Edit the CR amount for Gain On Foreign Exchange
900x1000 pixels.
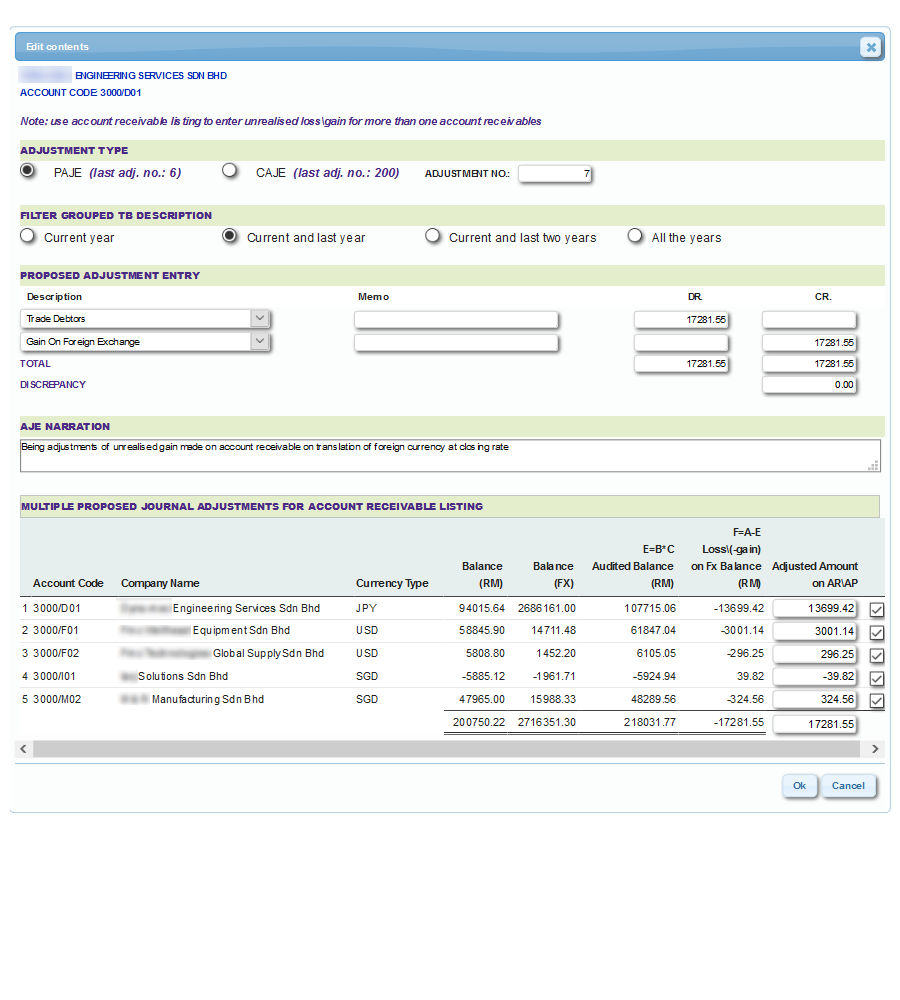[809, 342]
